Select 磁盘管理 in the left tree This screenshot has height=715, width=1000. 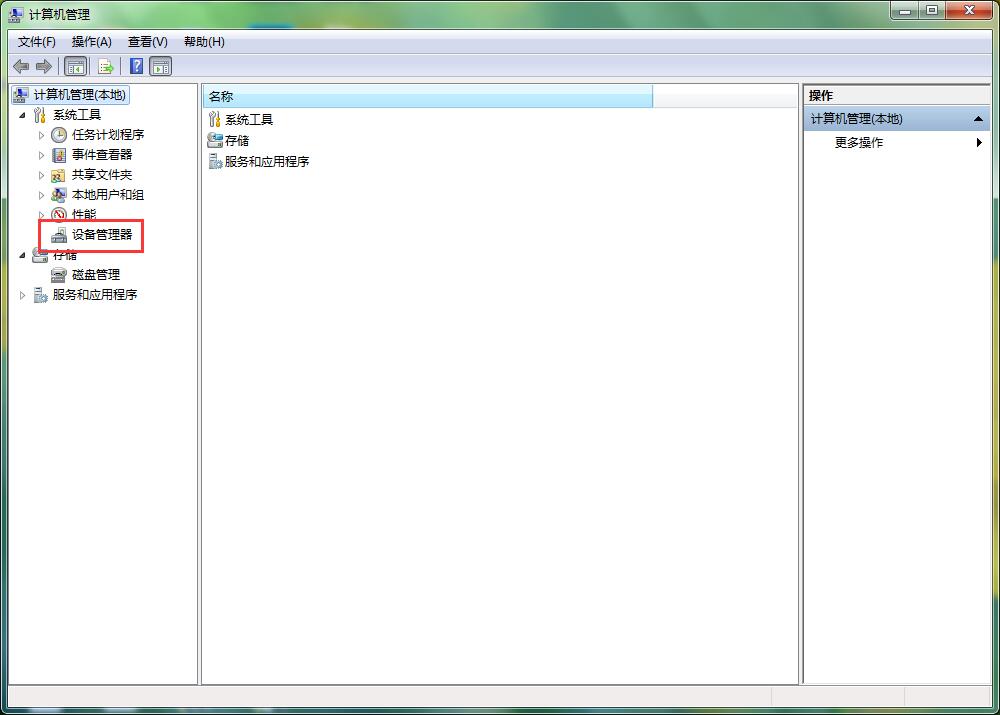[95, 275]
